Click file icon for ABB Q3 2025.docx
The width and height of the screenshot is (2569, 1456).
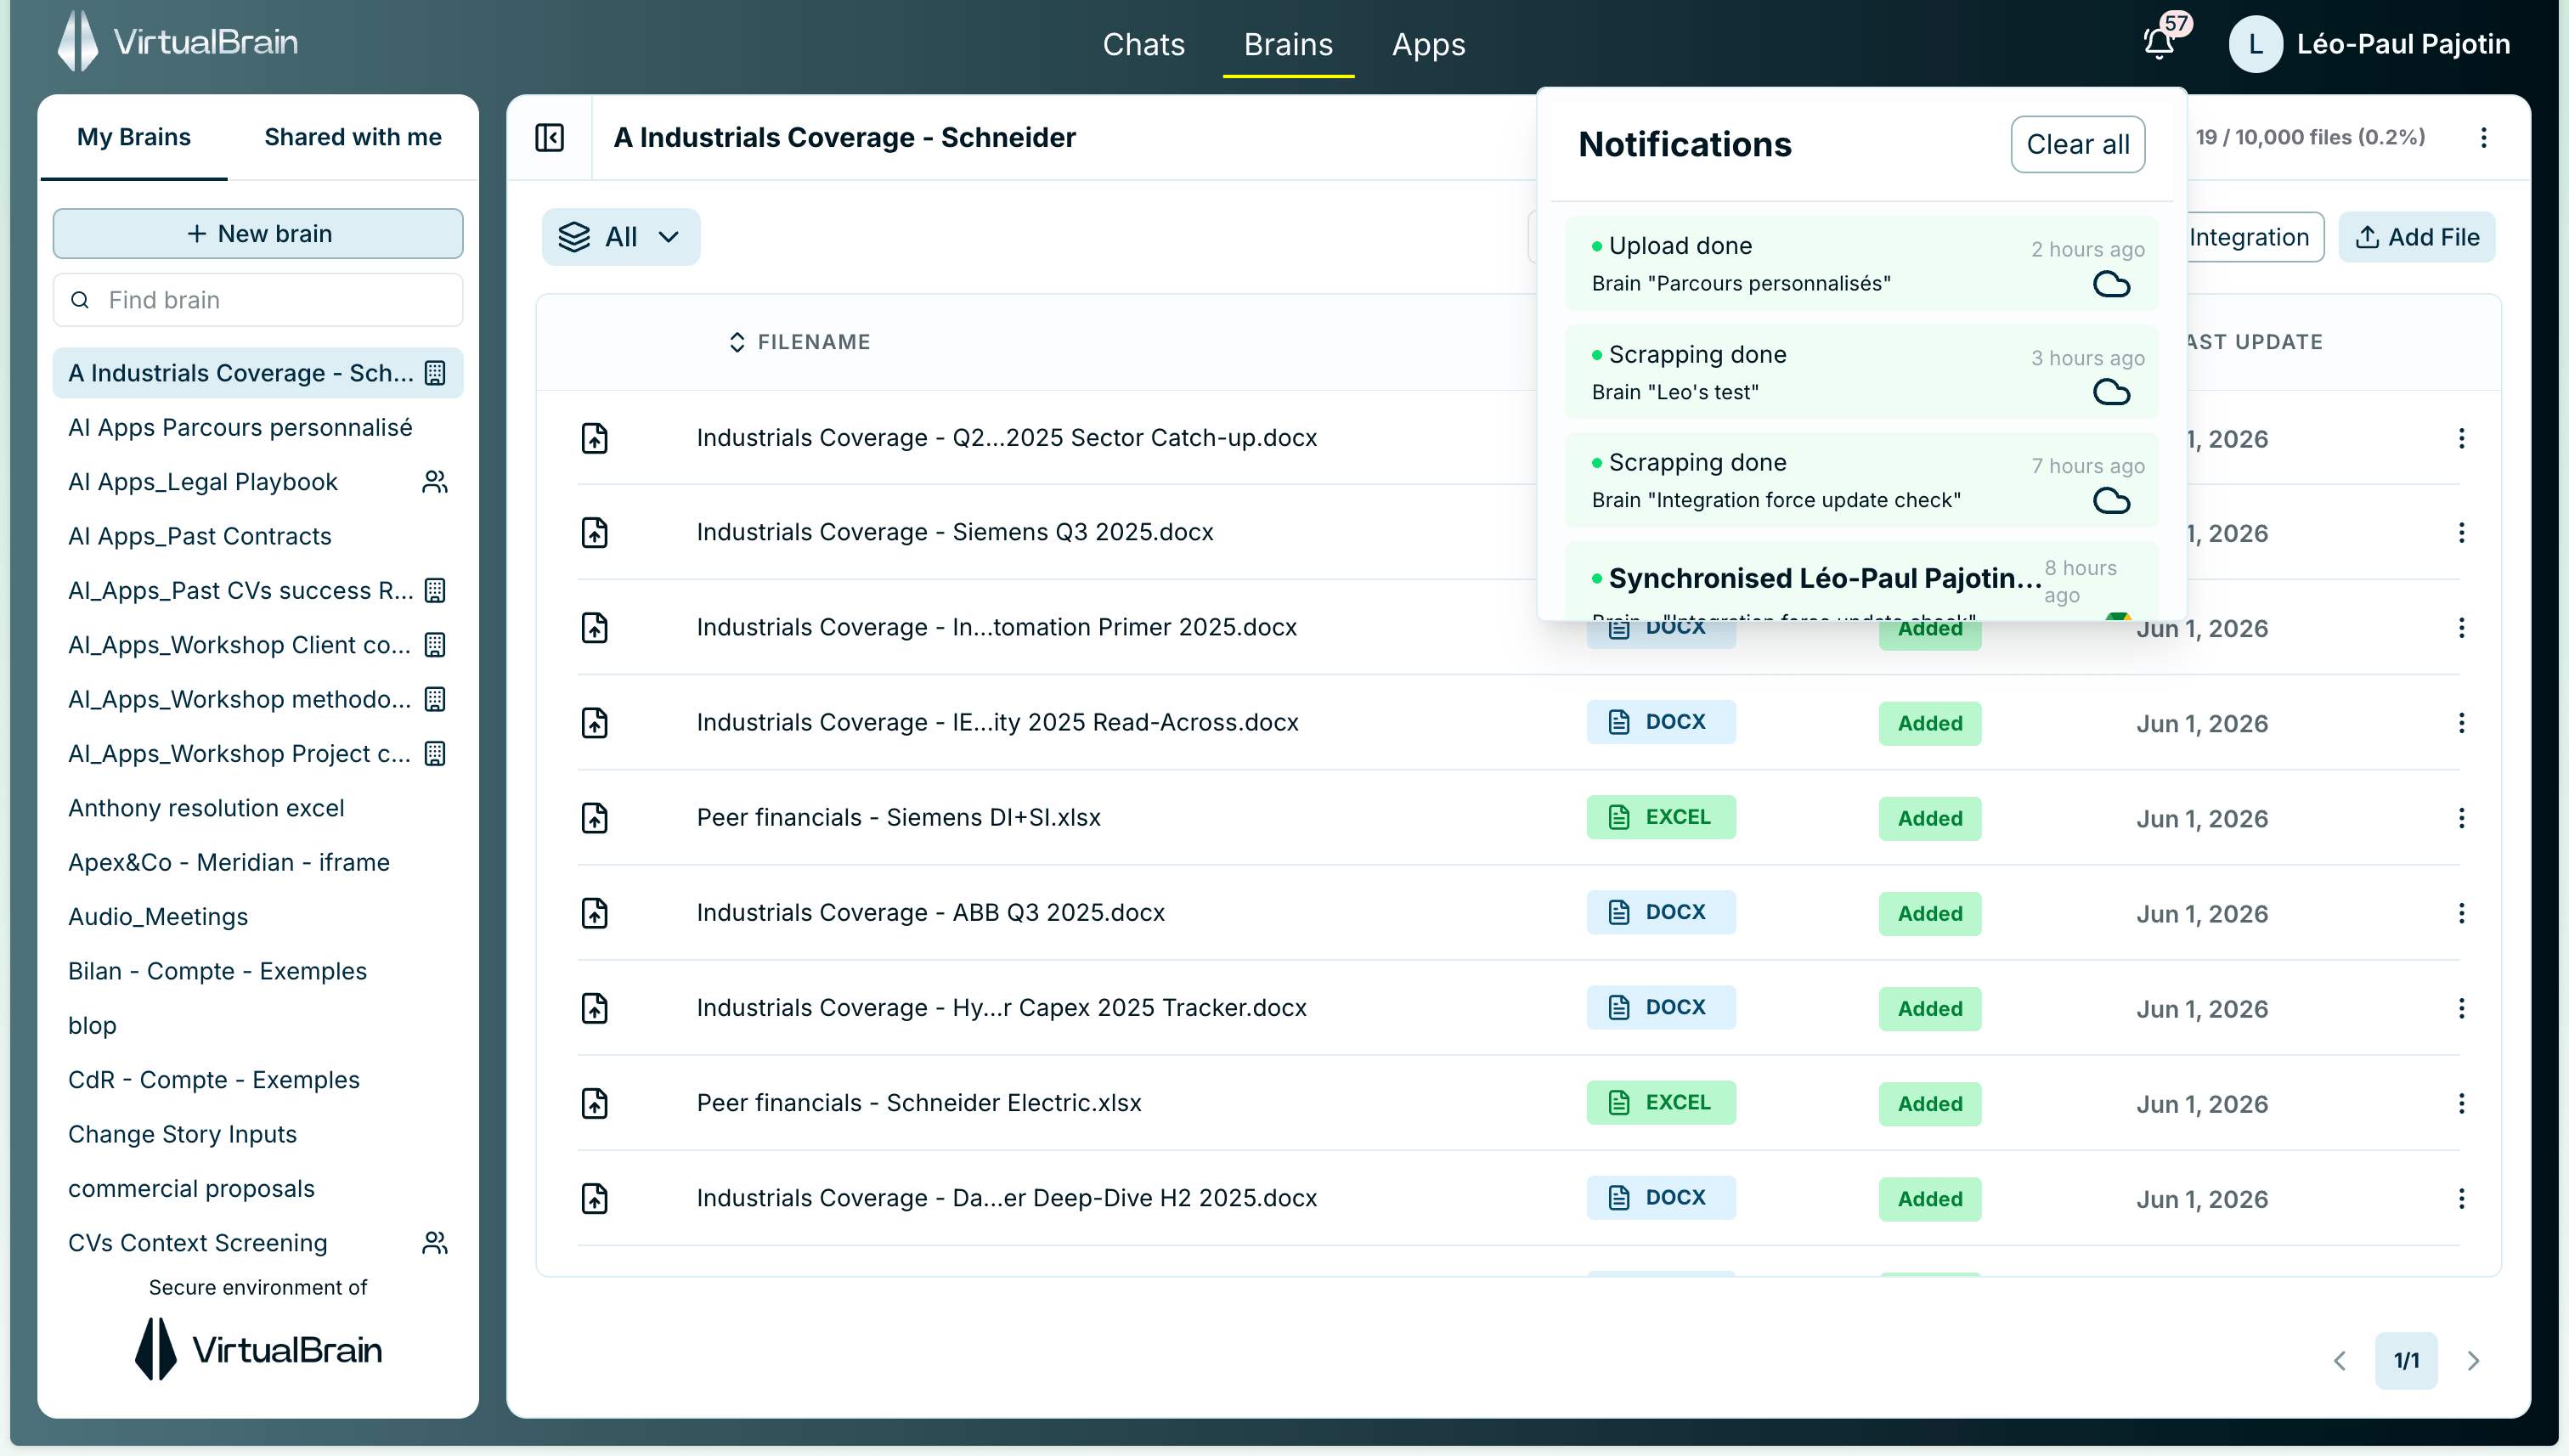point(595,913)
